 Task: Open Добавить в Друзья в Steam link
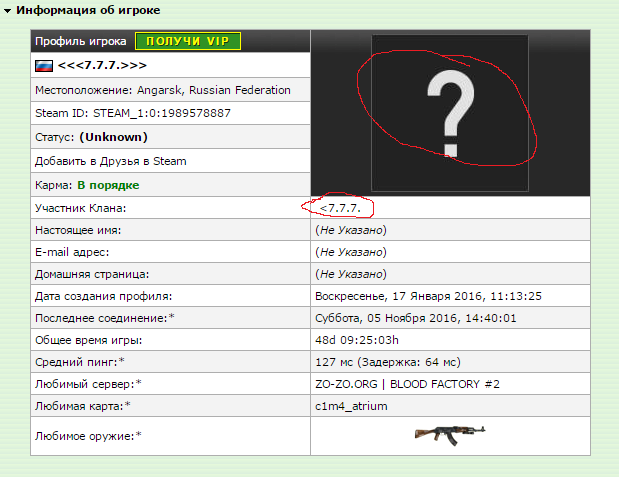(111, 161)
